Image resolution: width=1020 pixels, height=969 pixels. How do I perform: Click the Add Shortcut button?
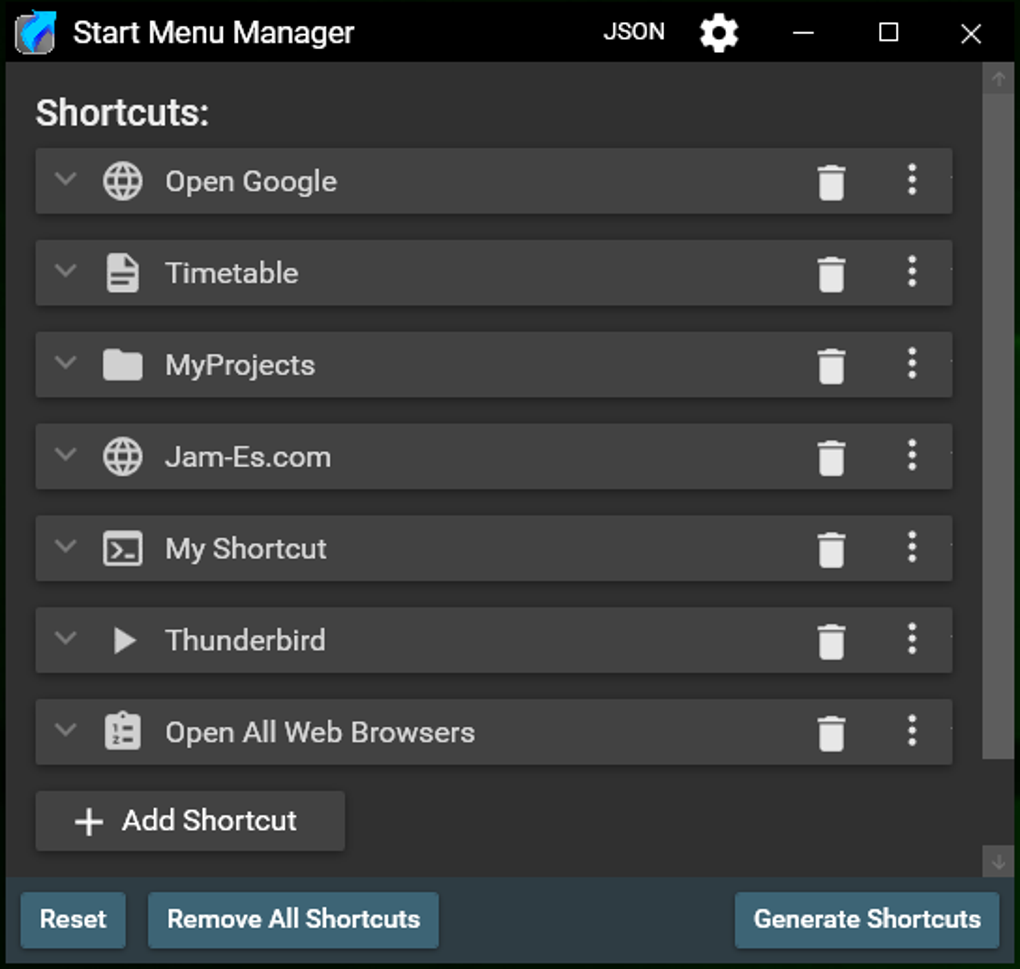coord(190,821)
